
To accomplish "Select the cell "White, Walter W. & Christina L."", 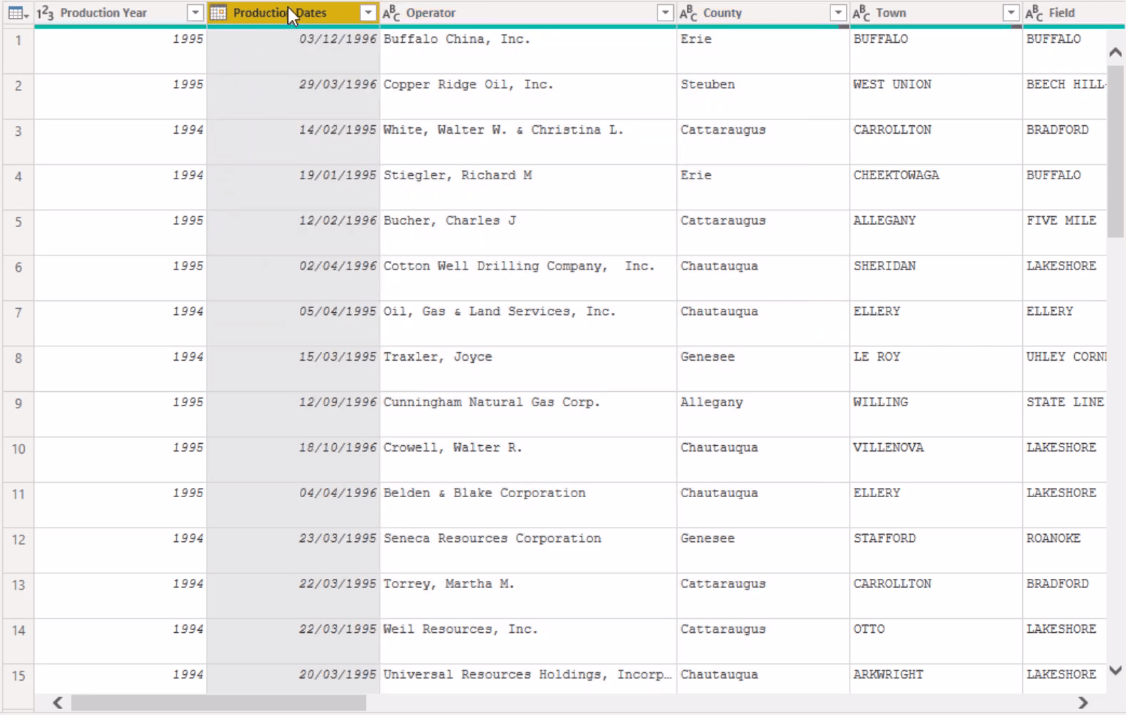I will [x=528, y=141].
